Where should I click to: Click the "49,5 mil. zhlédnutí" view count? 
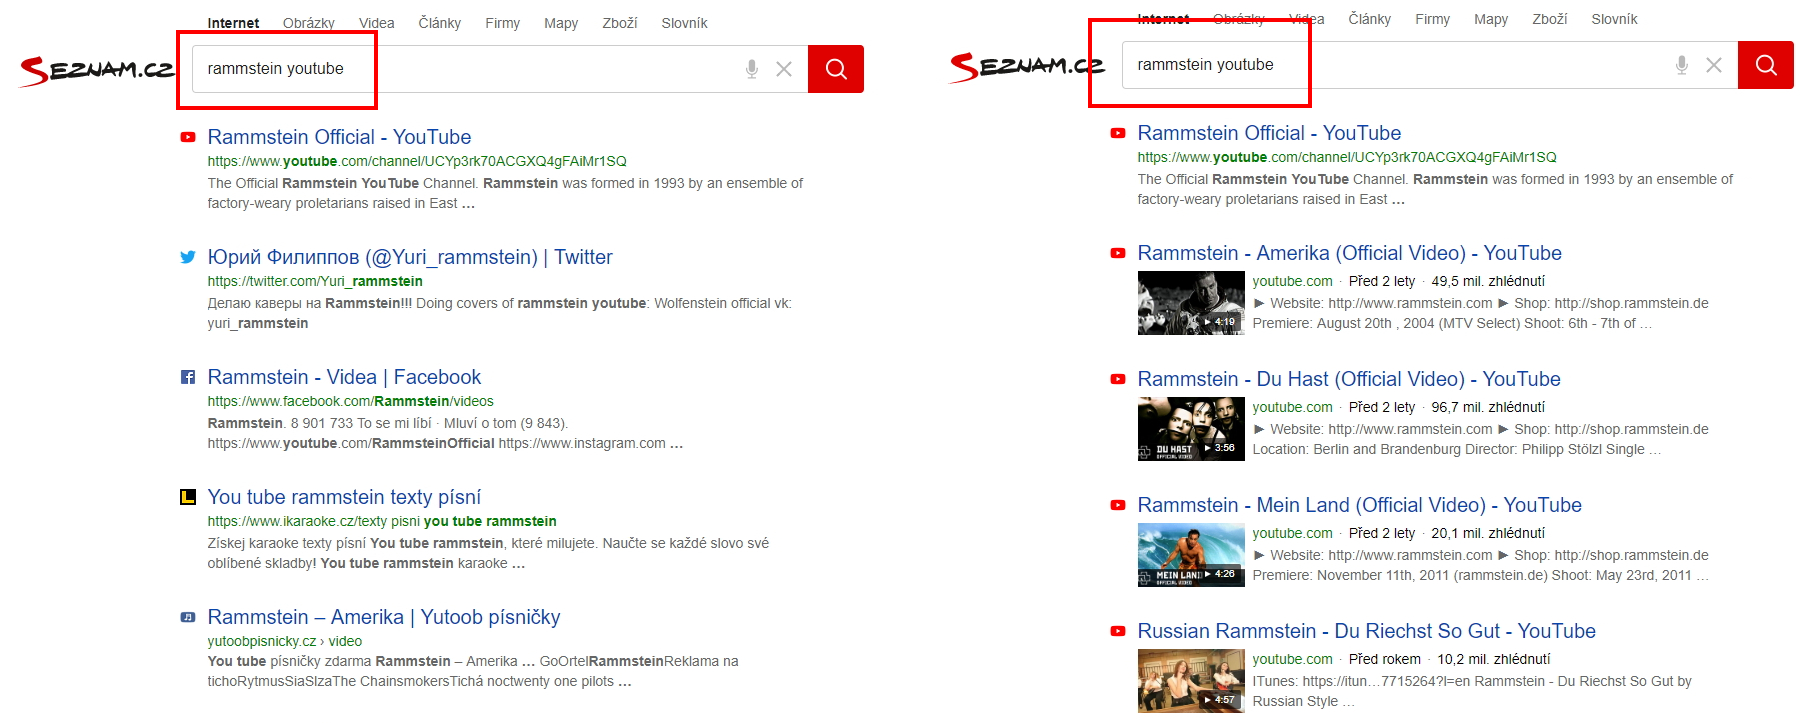1488,281
